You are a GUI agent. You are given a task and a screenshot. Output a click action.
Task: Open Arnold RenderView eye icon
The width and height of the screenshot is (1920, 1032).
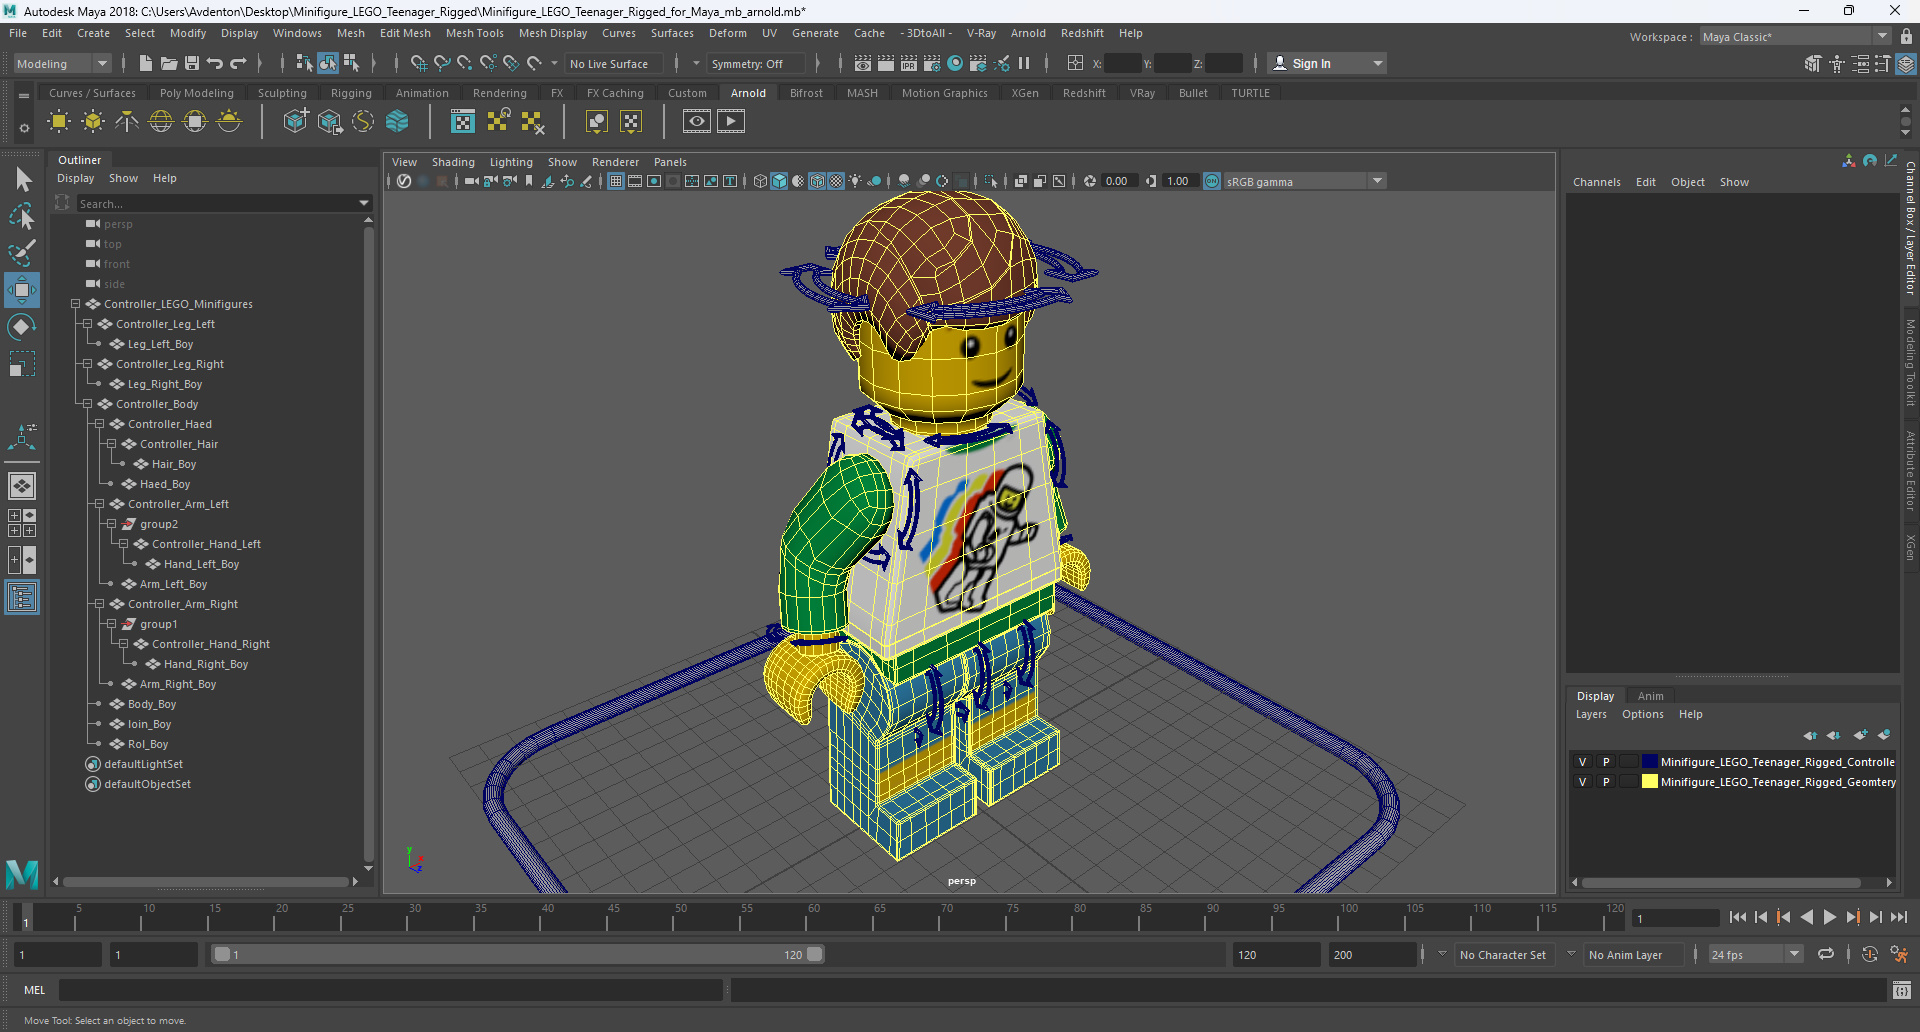[697, 122]
